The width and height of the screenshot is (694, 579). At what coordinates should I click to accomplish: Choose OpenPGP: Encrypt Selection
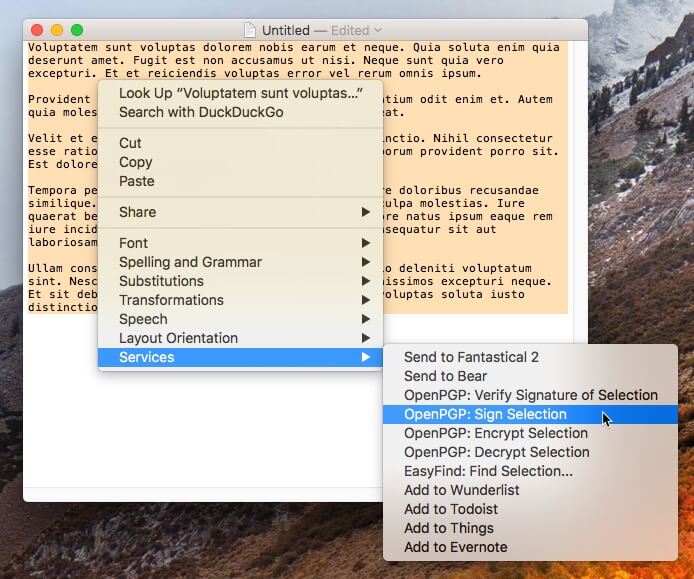[530, 433]
